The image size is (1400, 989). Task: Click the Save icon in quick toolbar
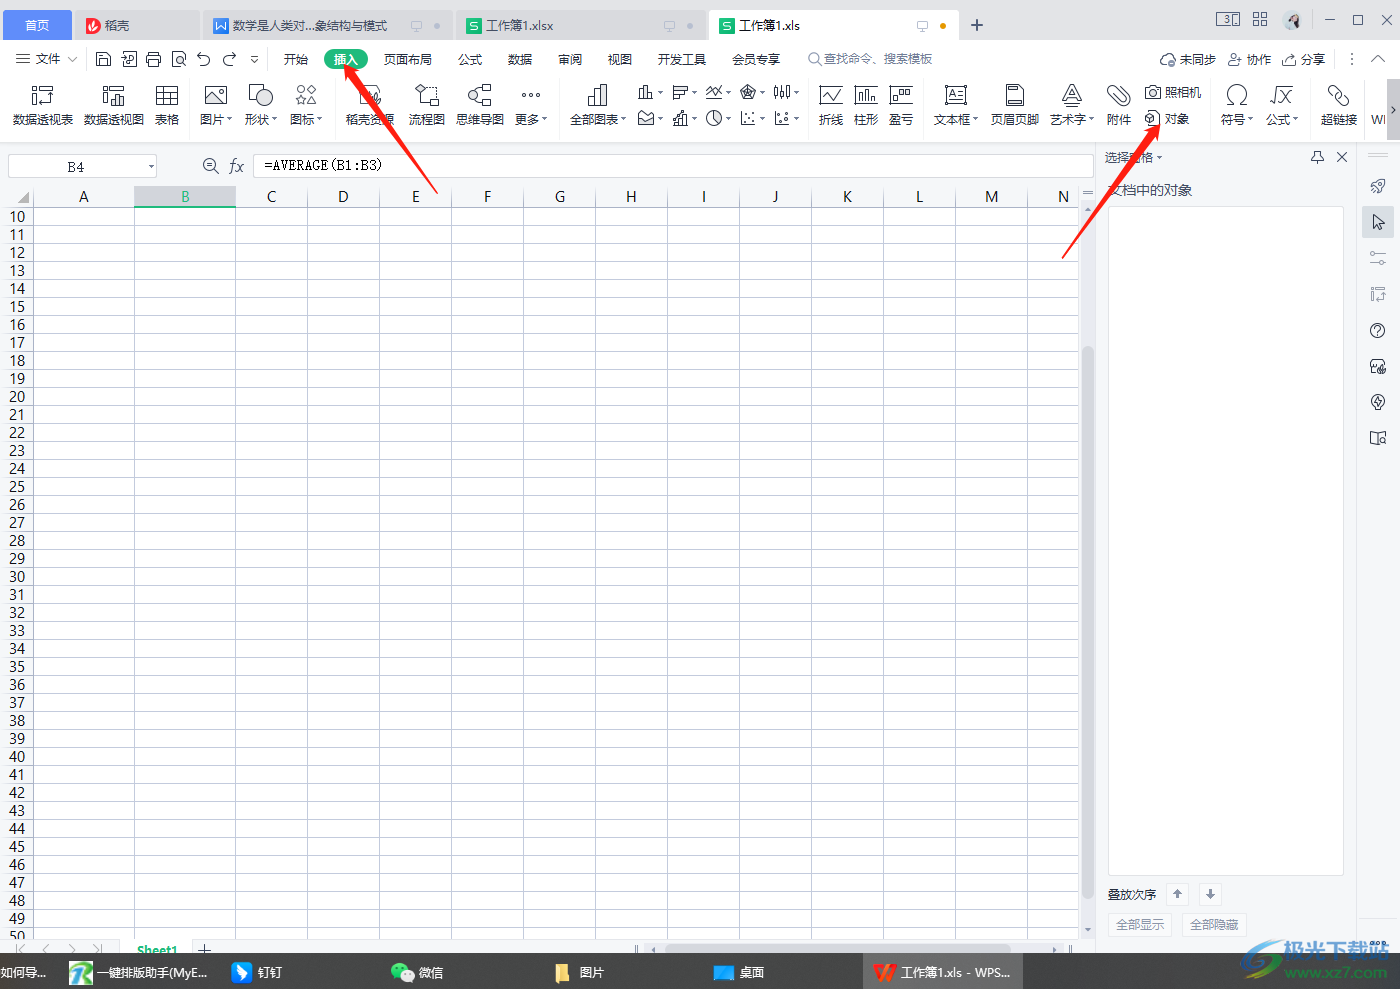click(103, 59)
